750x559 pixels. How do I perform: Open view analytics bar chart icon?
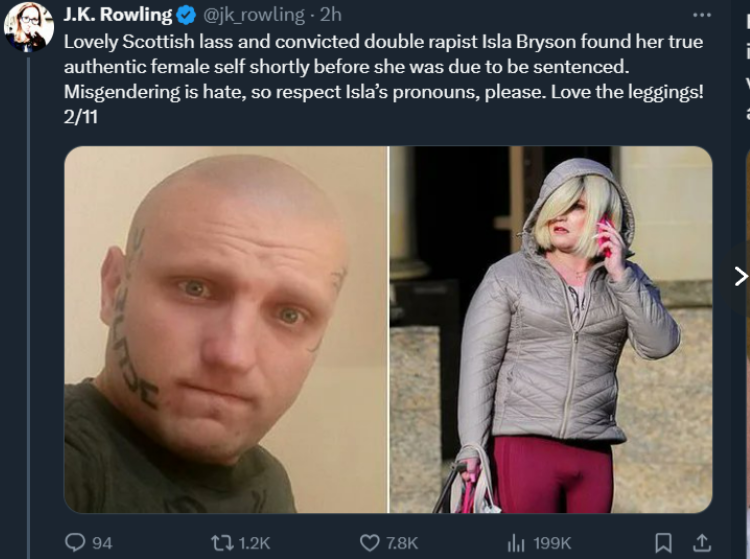[x=516, y=543]
